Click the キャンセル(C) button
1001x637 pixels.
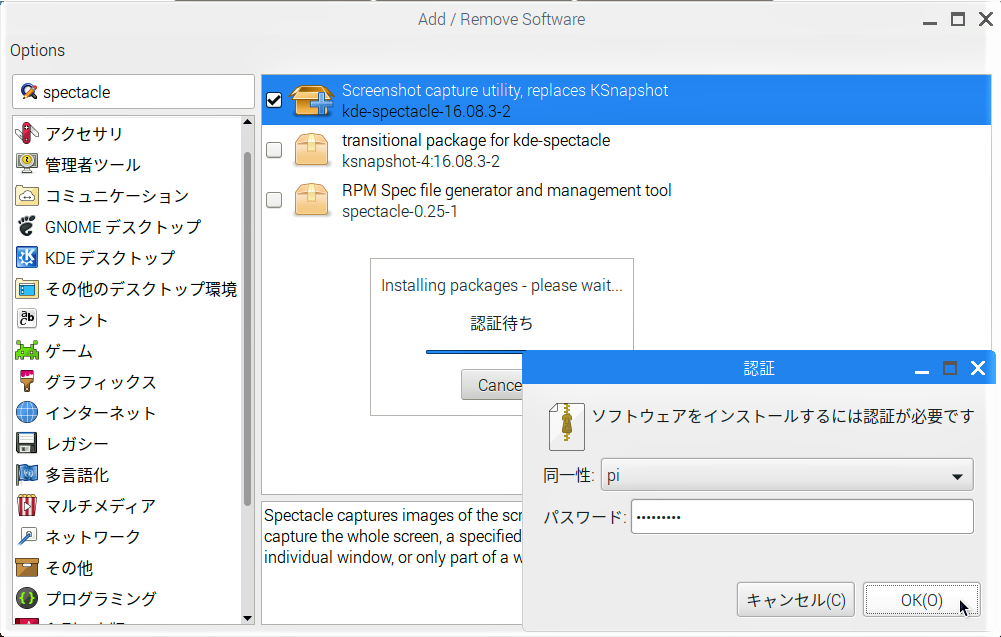pos(795,600)
